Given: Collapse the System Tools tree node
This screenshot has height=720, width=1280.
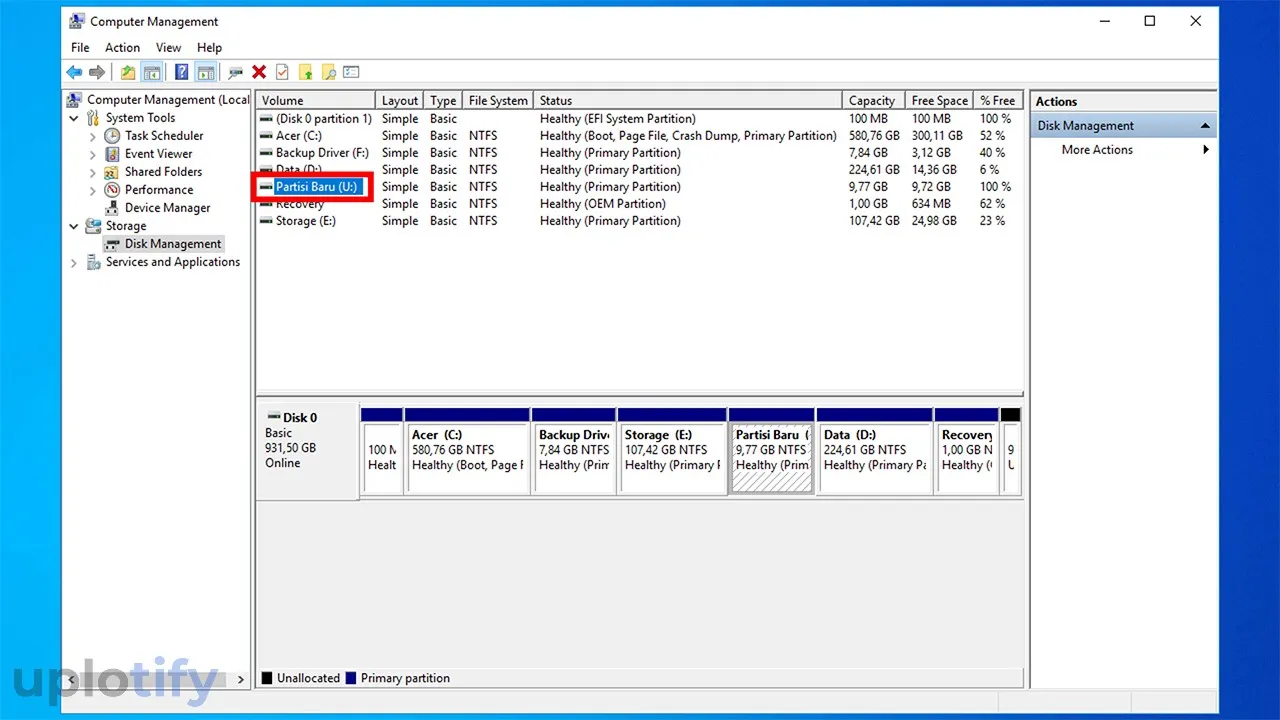Looking at the screenshot, I should click(x=74, y=118).
